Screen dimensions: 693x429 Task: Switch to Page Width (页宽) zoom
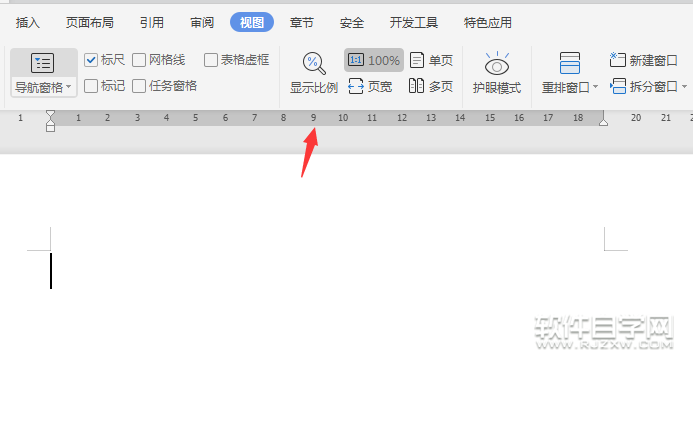370,87
